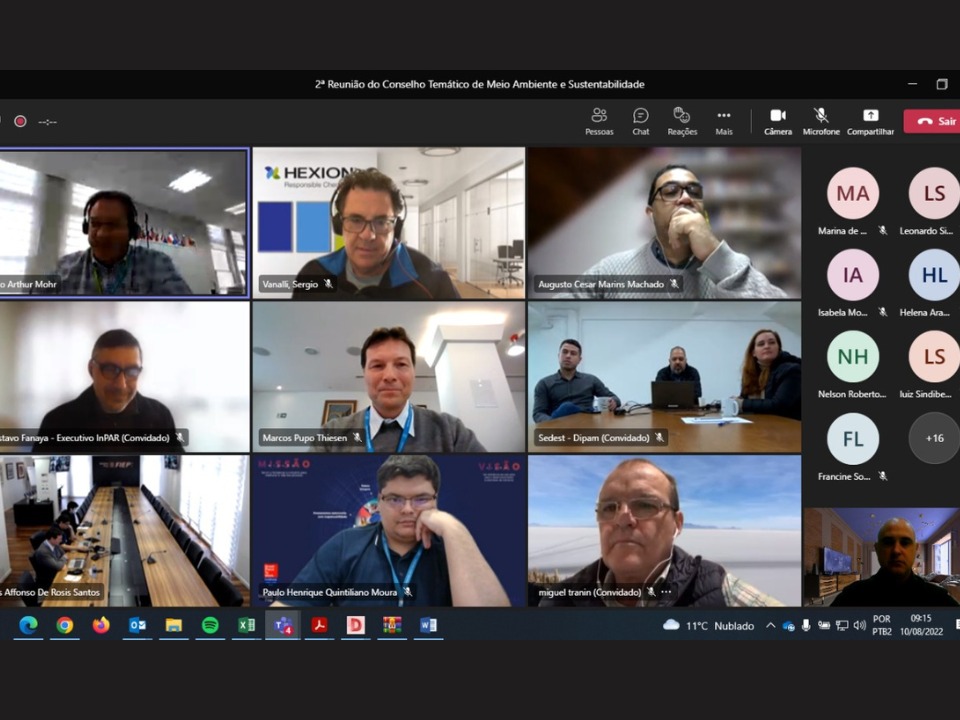Open the meeting Chat
This screenshot has width=960, height=720.
pyautogui.click(x=641, y=121)
